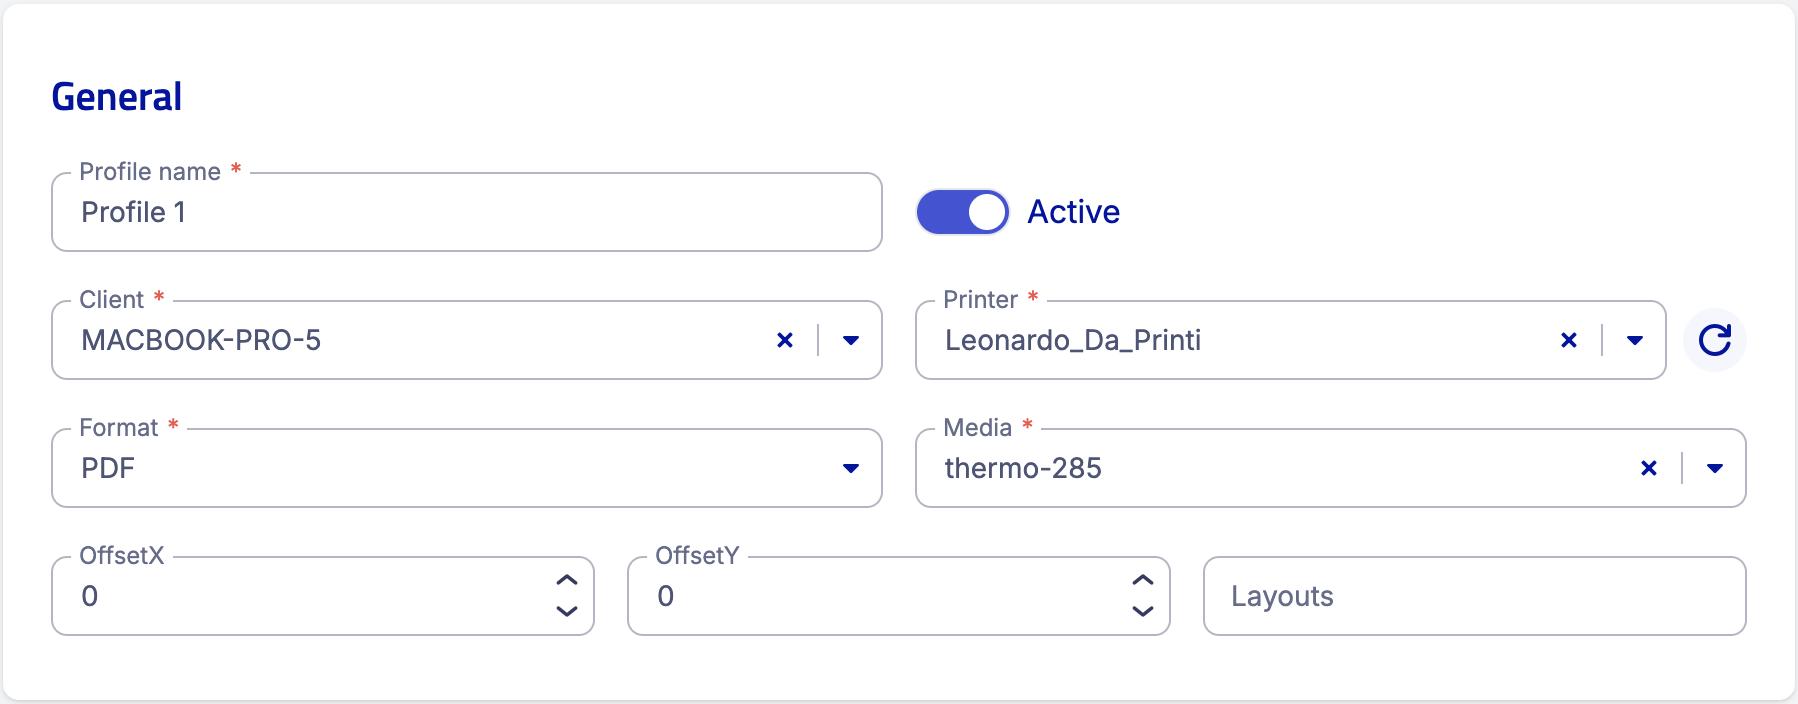This screenshot has height=704, width=1798.
Task: Open the Client dropdown arrow
Action: [851, 340]
